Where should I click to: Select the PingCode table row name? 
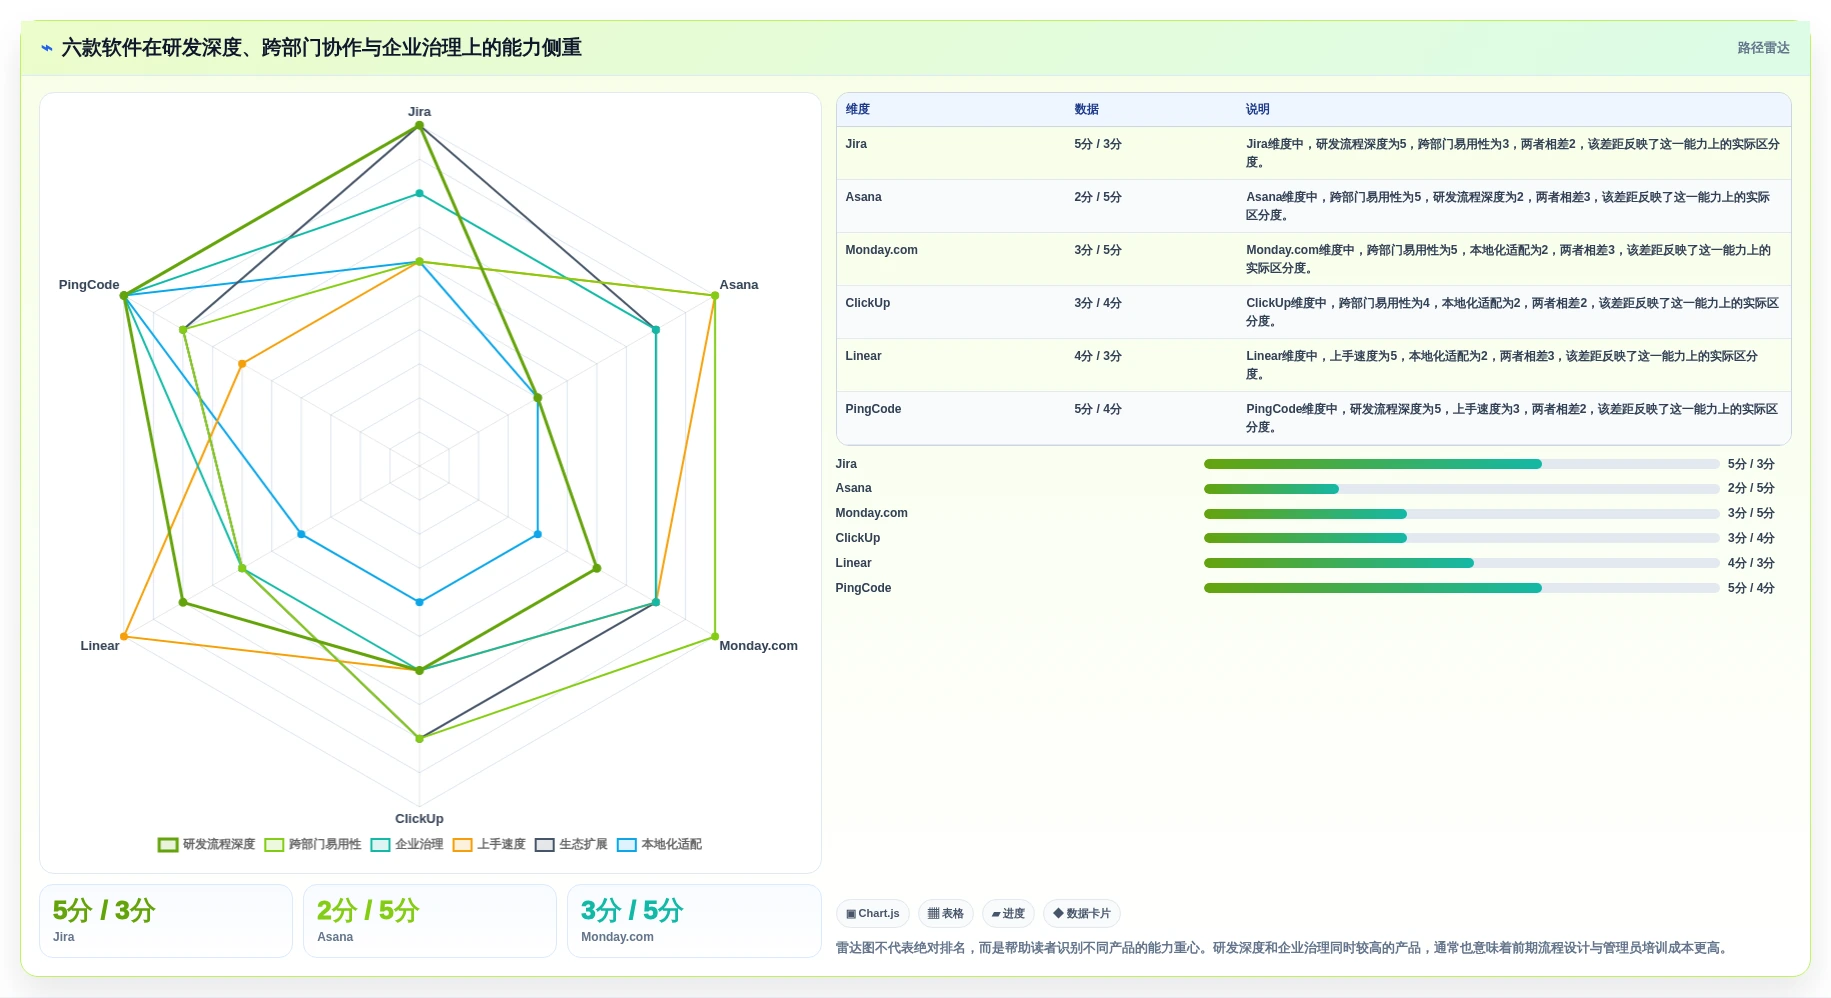873,409
